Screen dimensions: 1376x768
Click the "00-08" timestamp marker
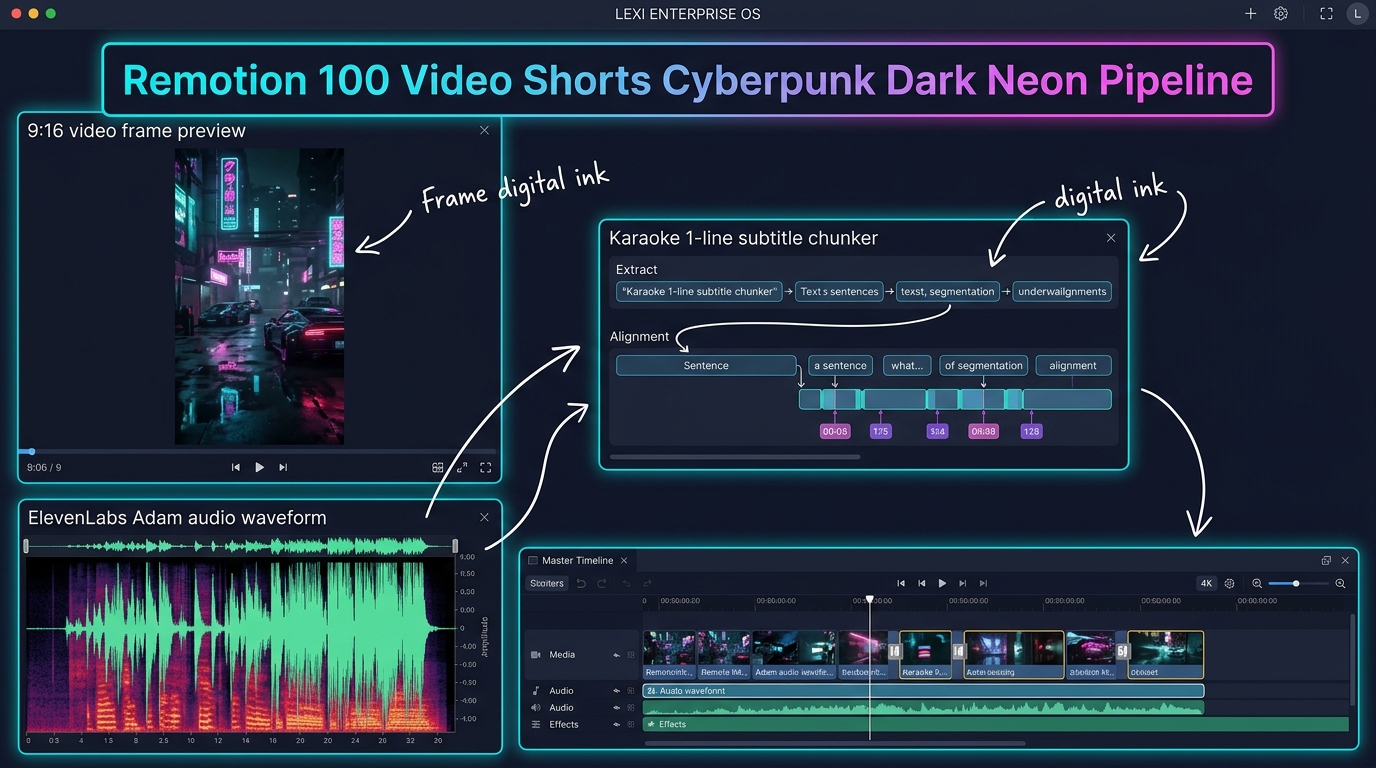pos(834,431)
